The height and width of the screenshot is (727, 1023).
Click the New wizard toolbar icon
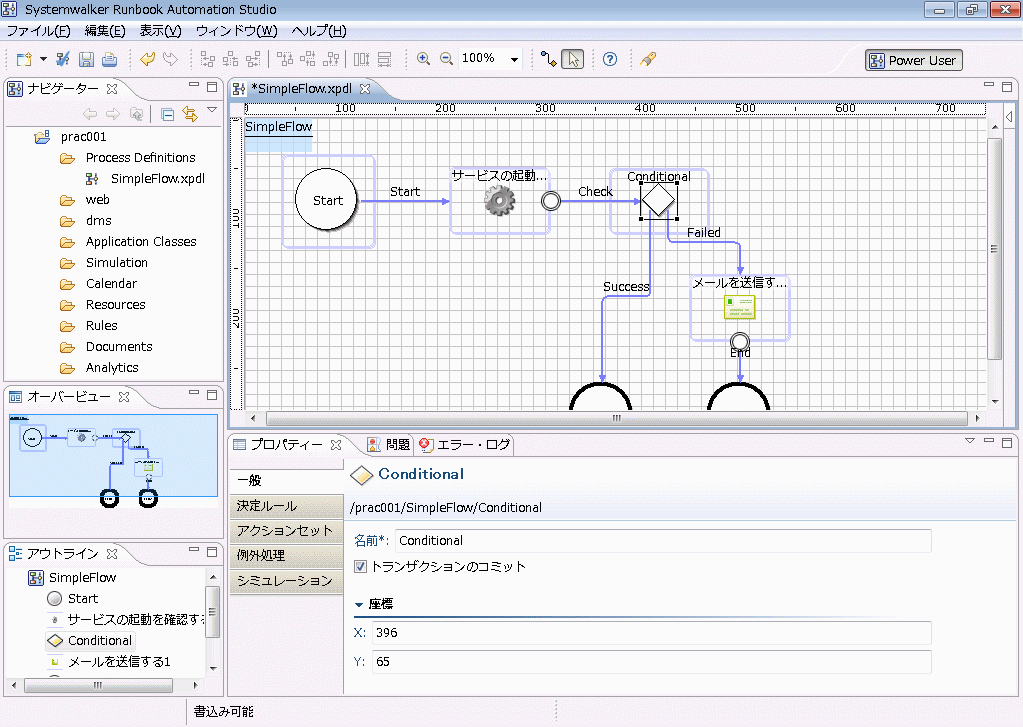point(24,59)
